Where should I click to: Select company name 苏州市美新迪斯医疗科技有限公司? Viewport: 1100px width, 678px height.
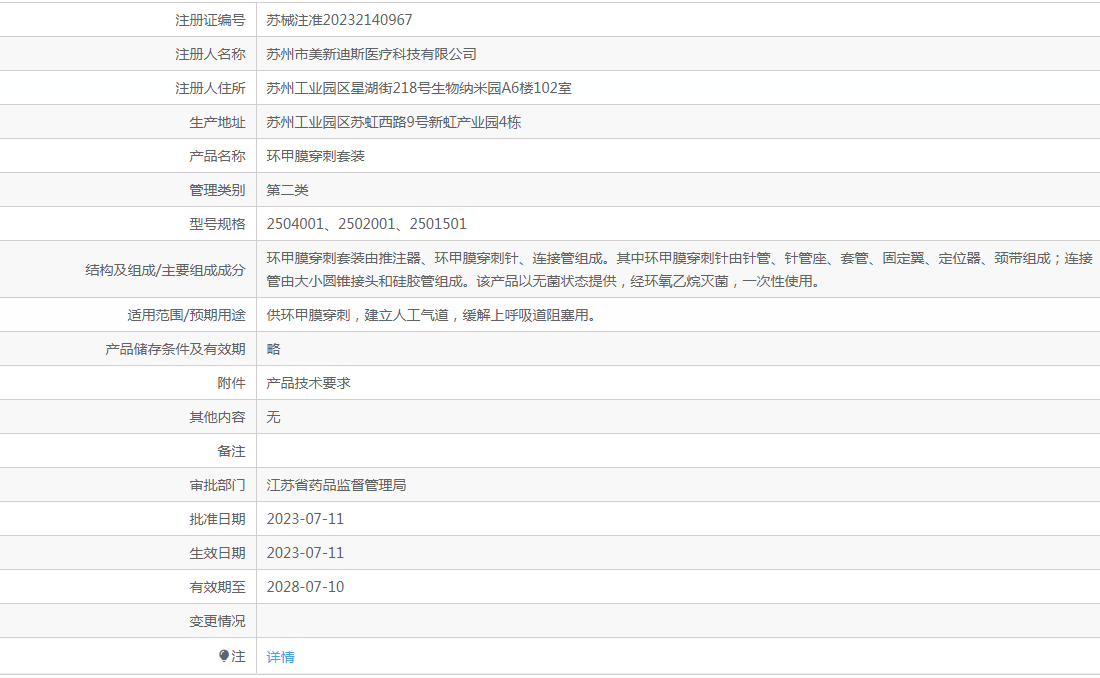372,54
